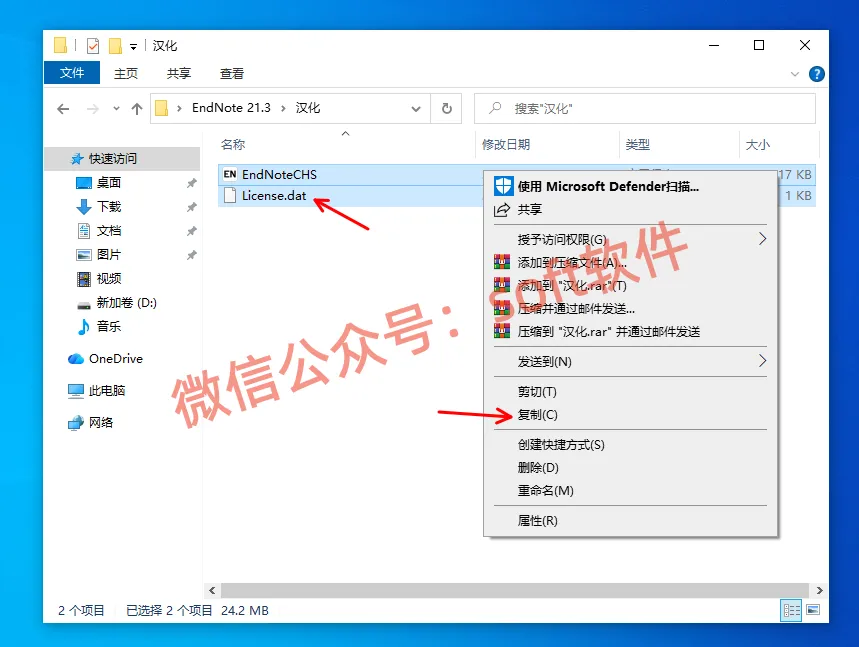Choose 重命名(M) in the context menu

click(x=630, y=490)
